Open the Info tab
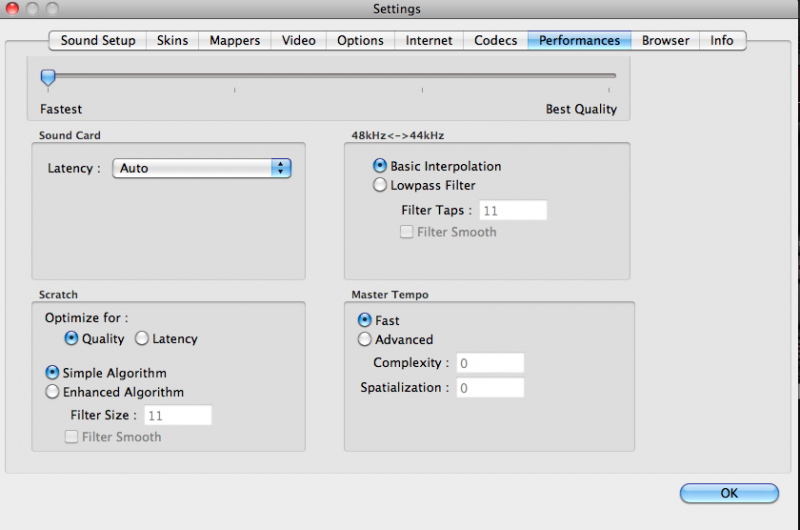Screen dimensions: 800x530 tap(722, 40)
